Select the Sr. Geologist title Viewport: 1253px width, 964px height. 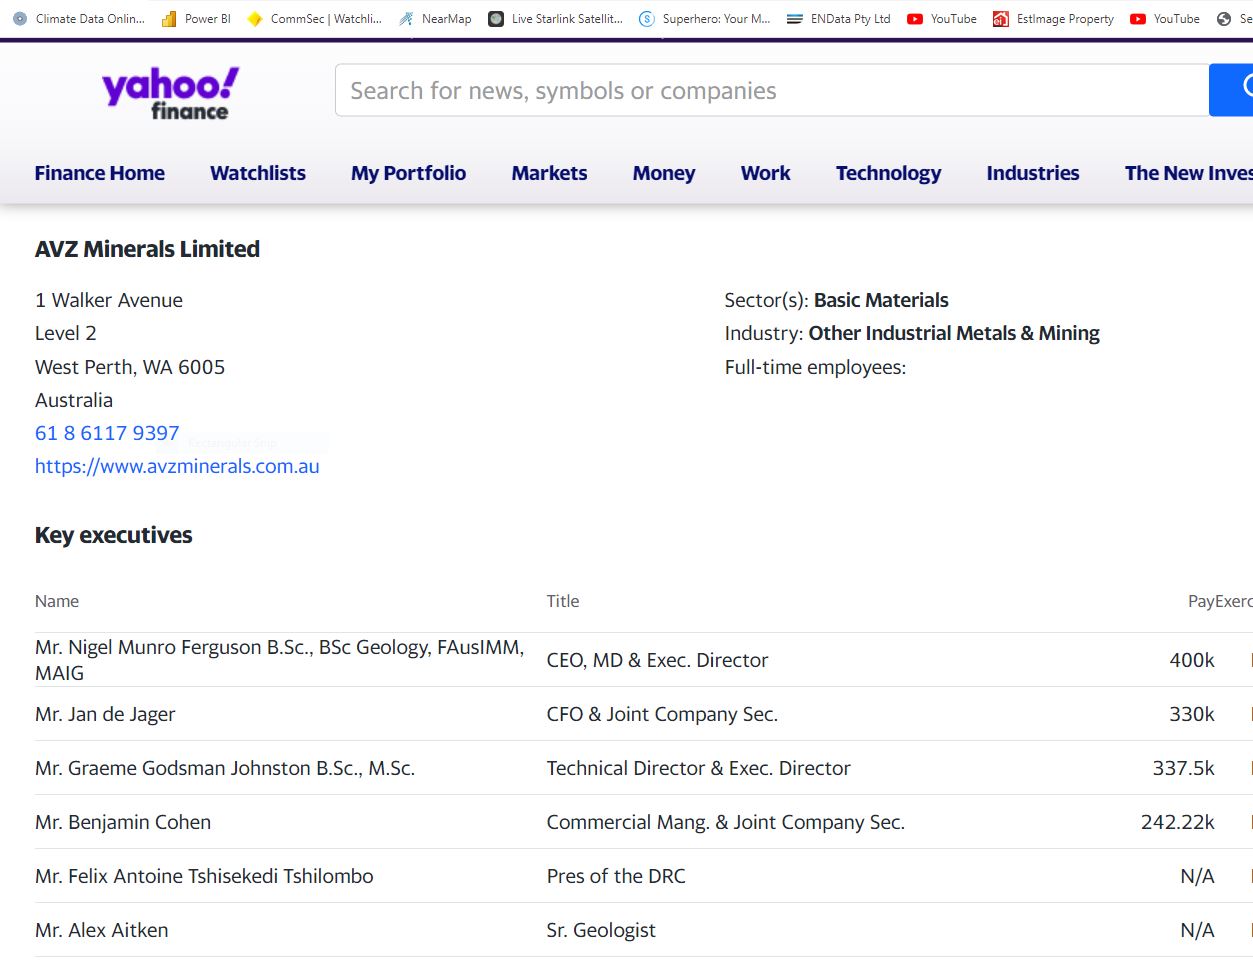pos(601,930)
